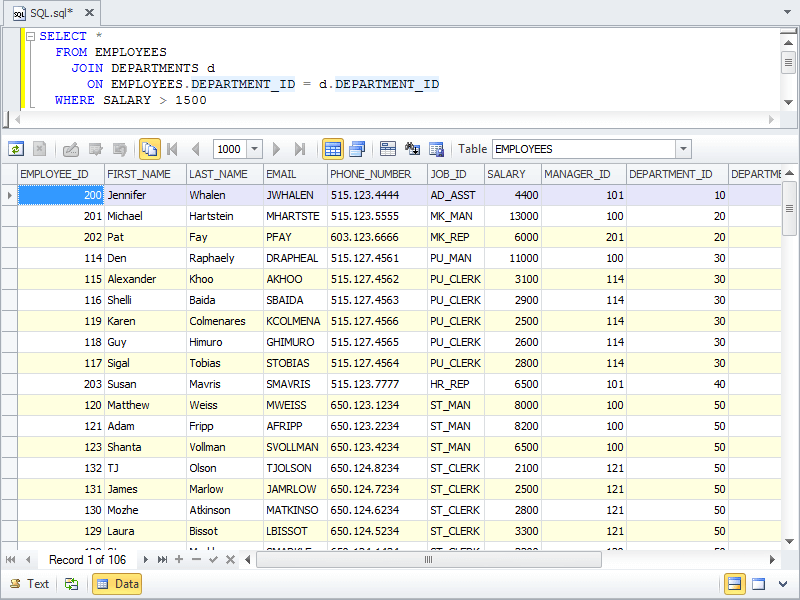Open the document tabs list dropdown arrow

tap(787, 12)
